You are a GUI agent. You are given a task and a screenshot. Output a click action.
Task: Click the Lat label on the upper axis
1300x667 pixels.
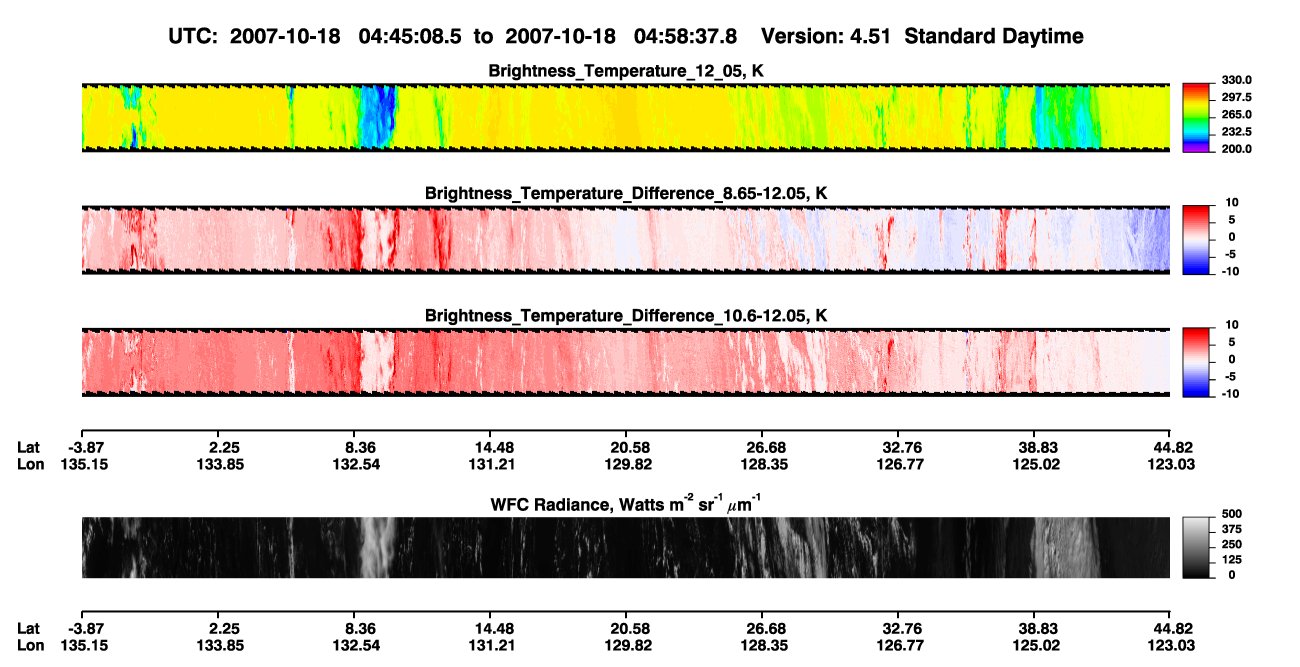tap(29, 448)
